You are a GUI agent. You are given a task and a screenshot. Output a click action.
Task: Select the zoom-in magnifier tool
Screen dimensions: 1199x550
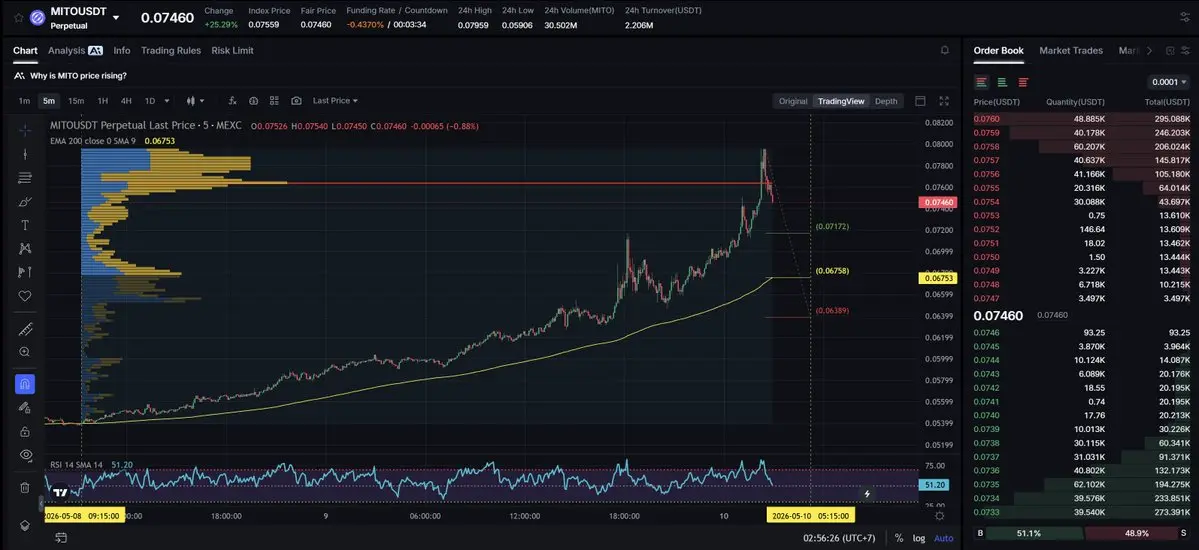[24, 352]
